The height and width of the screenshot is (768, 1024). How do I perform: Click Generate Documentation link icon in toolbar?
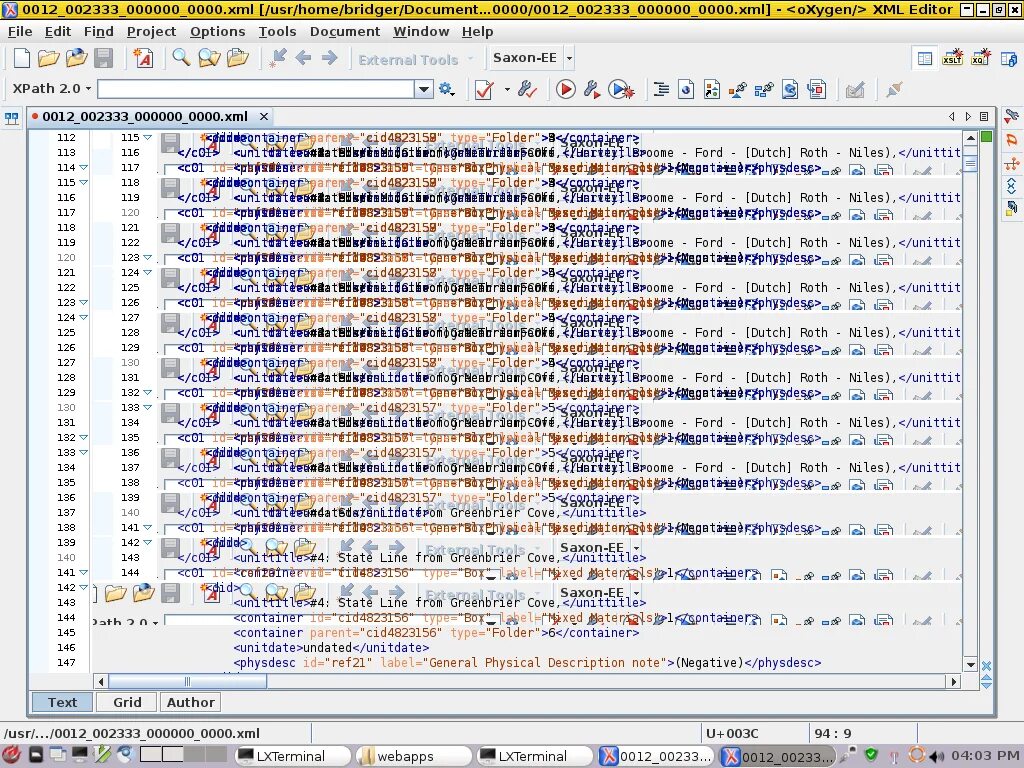point(712,89)
